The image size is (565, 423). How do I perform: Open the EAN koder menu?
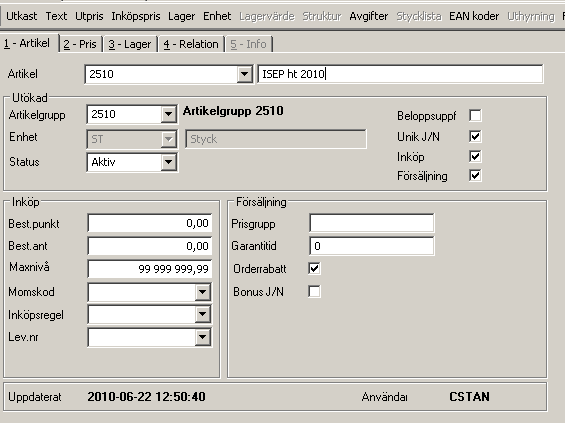[474, 16]
